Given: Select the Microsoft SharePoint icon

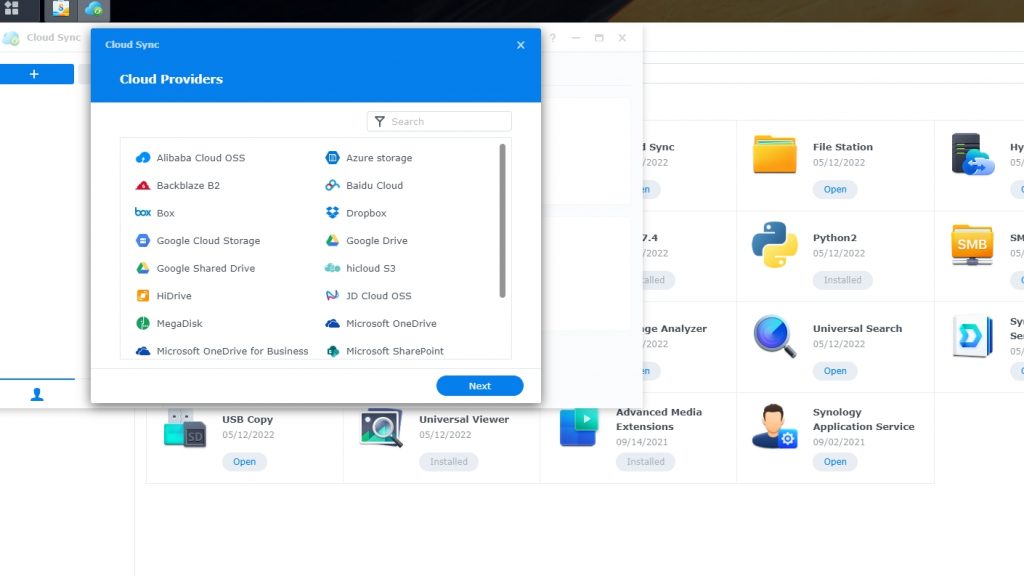Looking at the screenshot, I should point(332,351).
